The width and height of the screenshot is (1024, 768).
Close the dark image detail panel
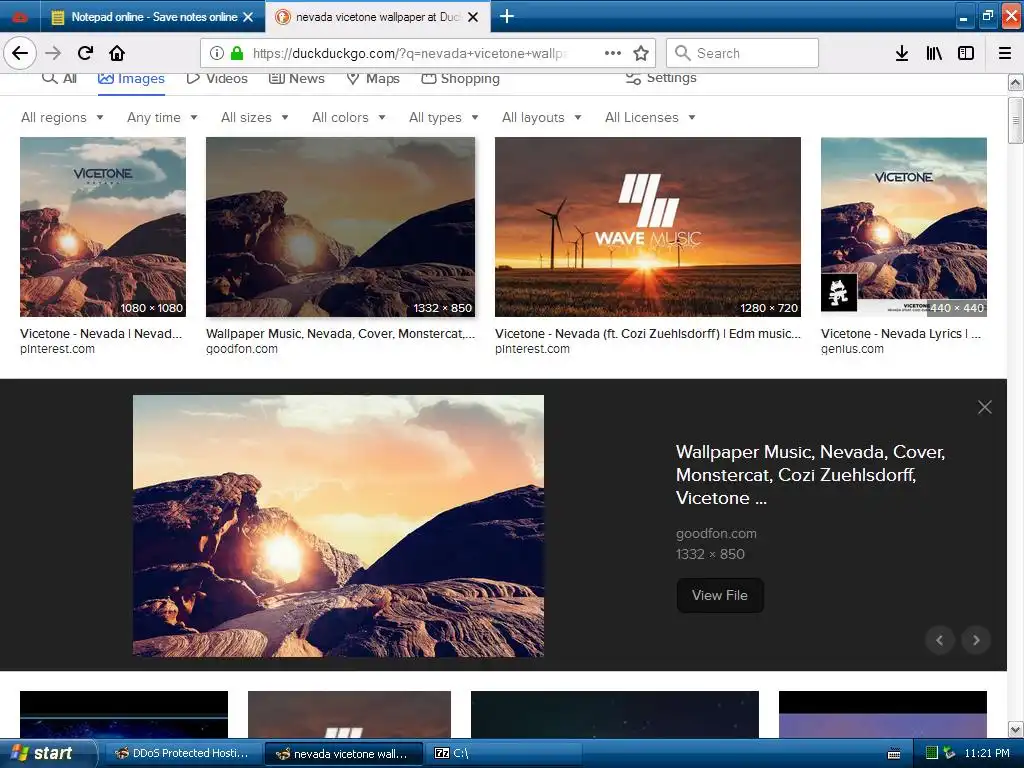985,407
